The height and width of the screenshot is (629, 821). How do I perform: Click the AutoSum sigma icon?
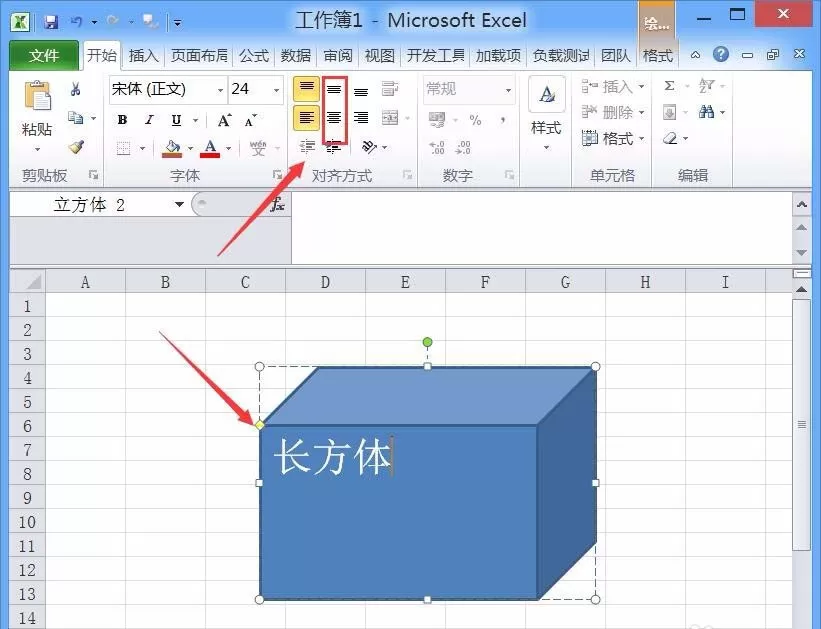(x=669, y=86)
